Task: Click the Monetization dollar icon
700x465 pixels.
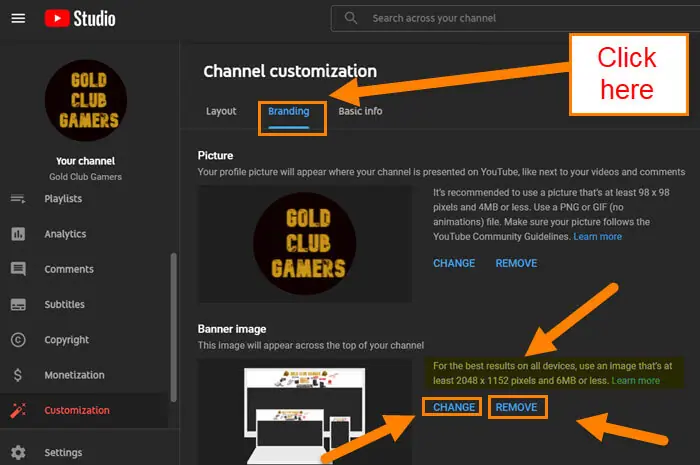Action: [x=18, y=375]
